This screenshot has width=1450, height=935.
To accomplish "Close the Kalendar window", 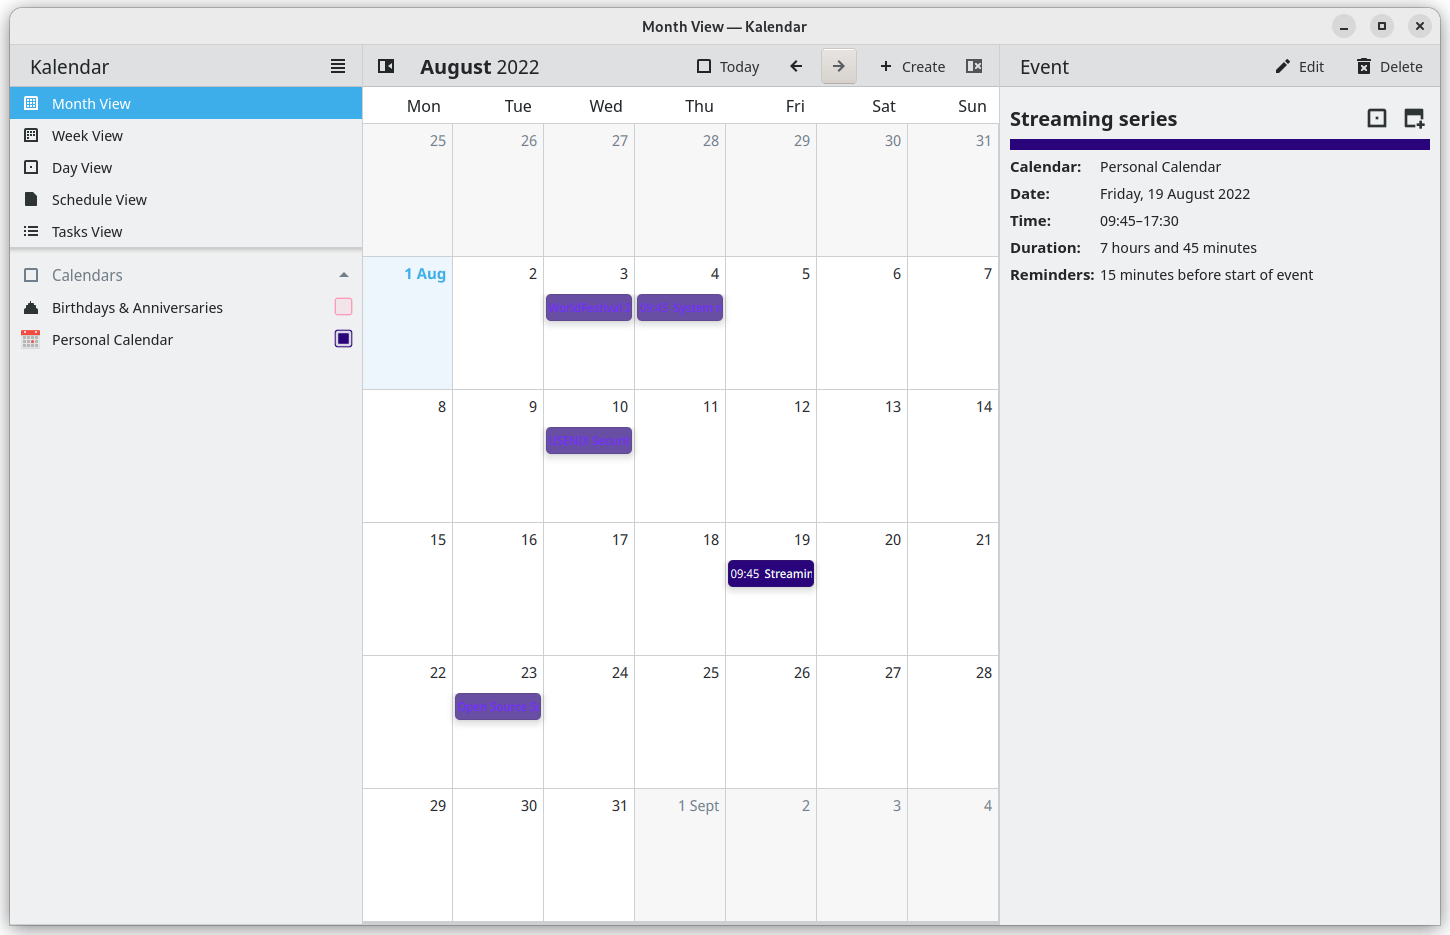I will pos(1420,26).
